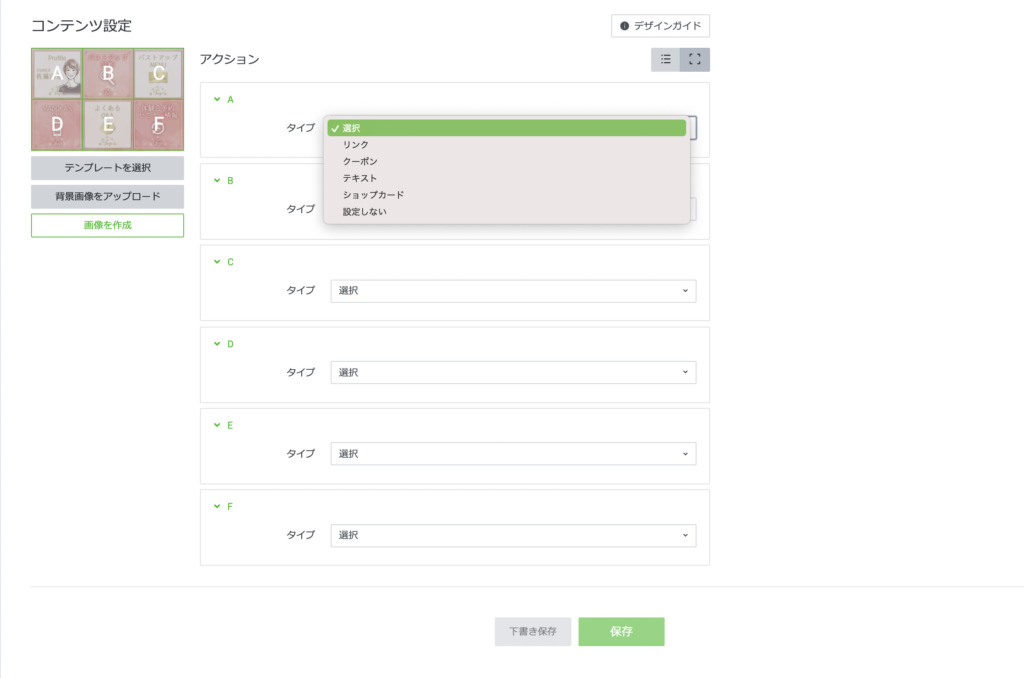Collapse section D chevron

(217, 344)
